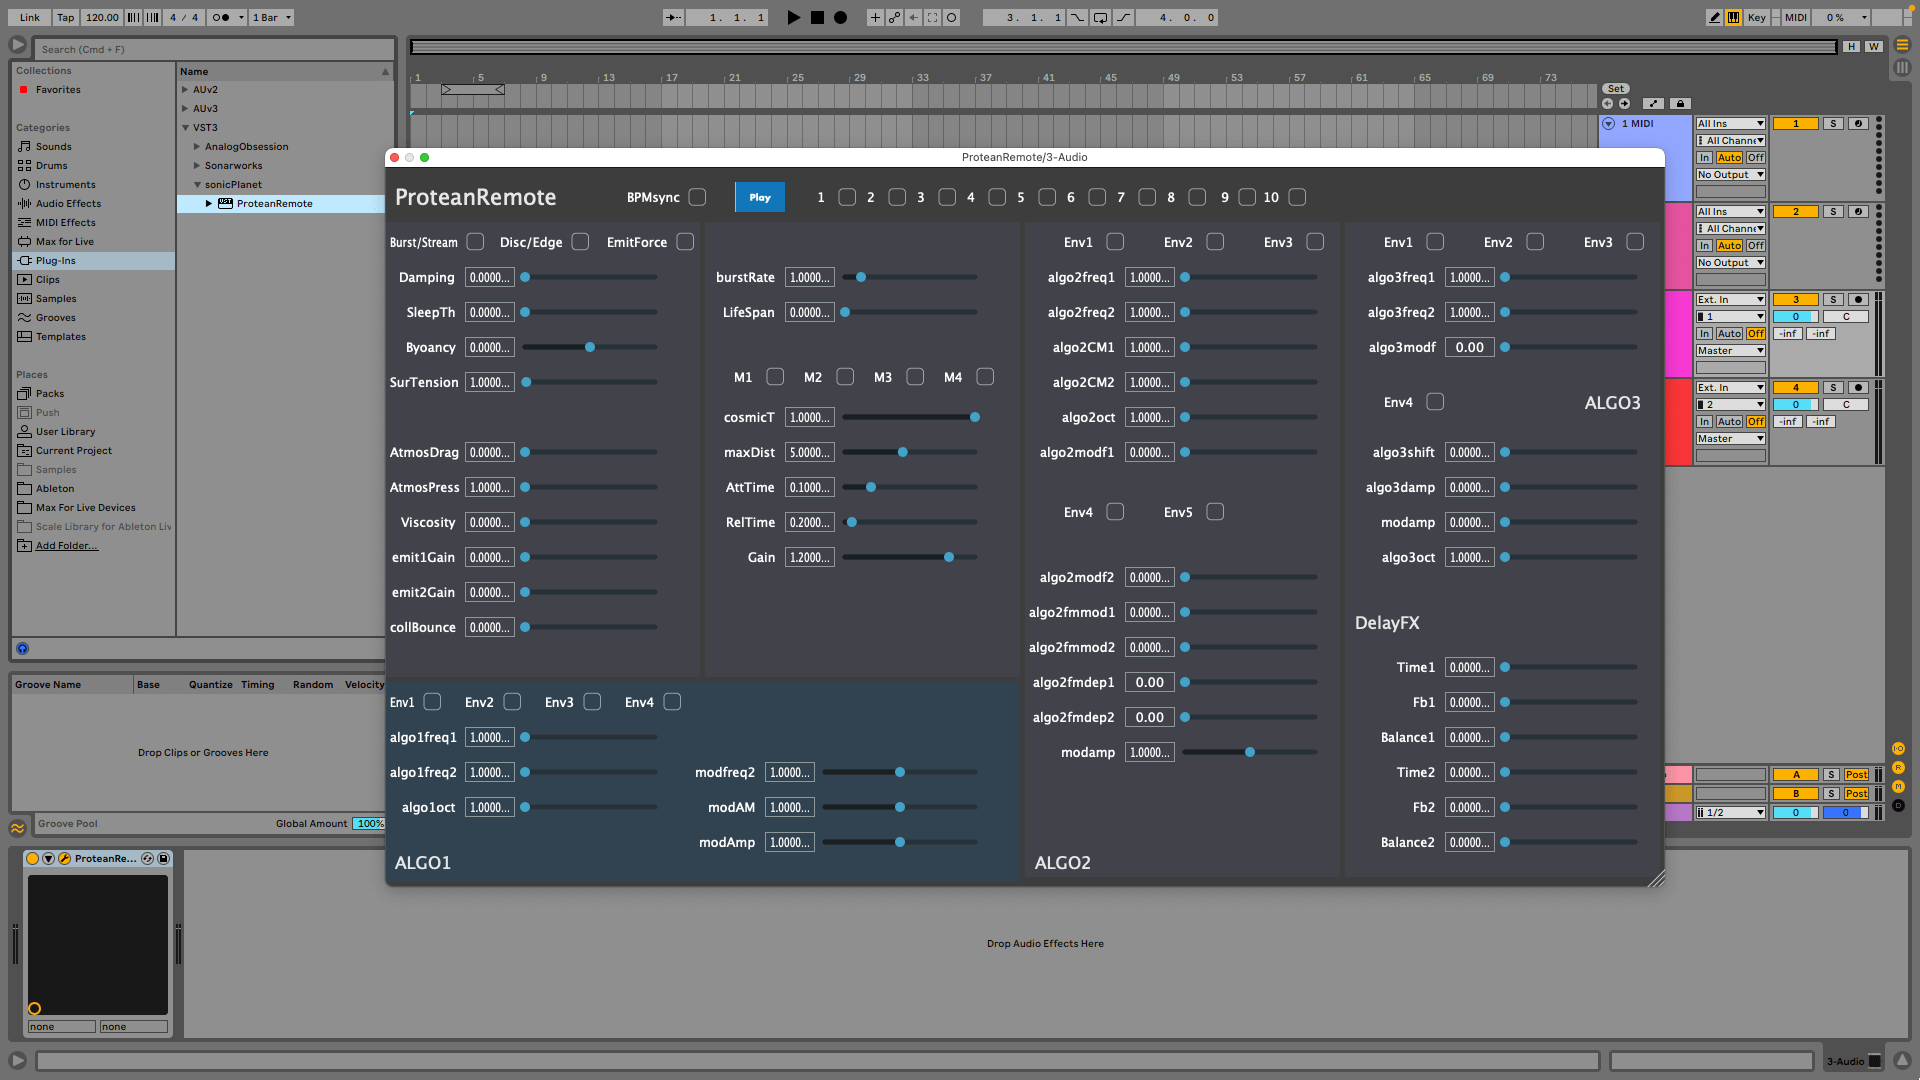Select Sounds category in browser
This screenshot has height=1080, width=1920.
coord(54,147)
